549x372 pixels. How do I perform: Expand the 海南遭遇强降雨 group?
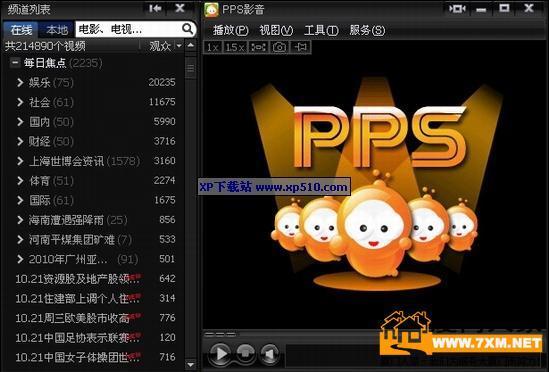point(20,220)
